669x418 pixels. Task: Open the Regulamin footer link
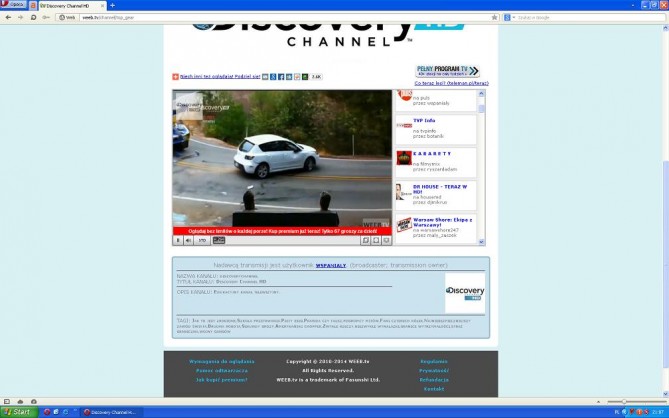434,361
